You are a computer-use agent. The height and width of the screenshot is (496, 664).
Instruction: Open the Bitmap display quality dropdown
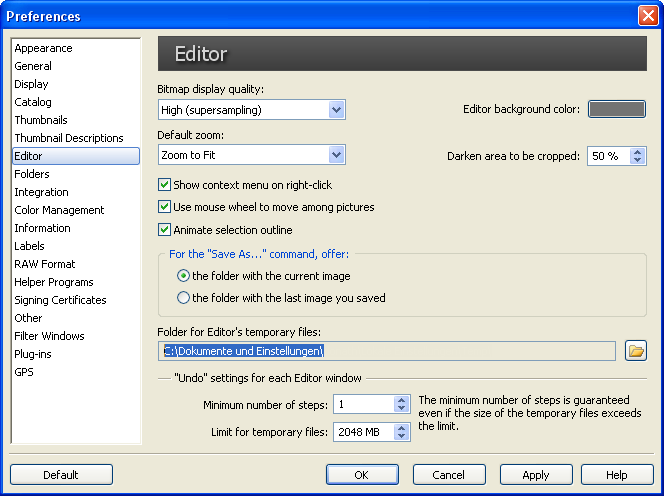337,110
